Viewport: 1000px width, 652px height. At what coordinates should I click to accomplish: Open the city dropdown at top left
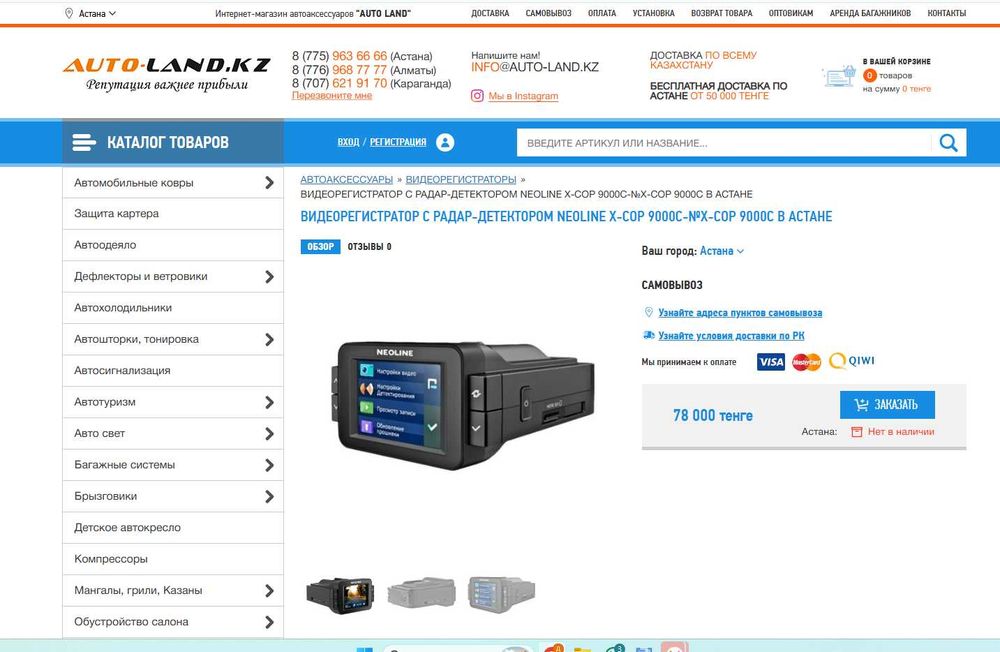[91, 13]
